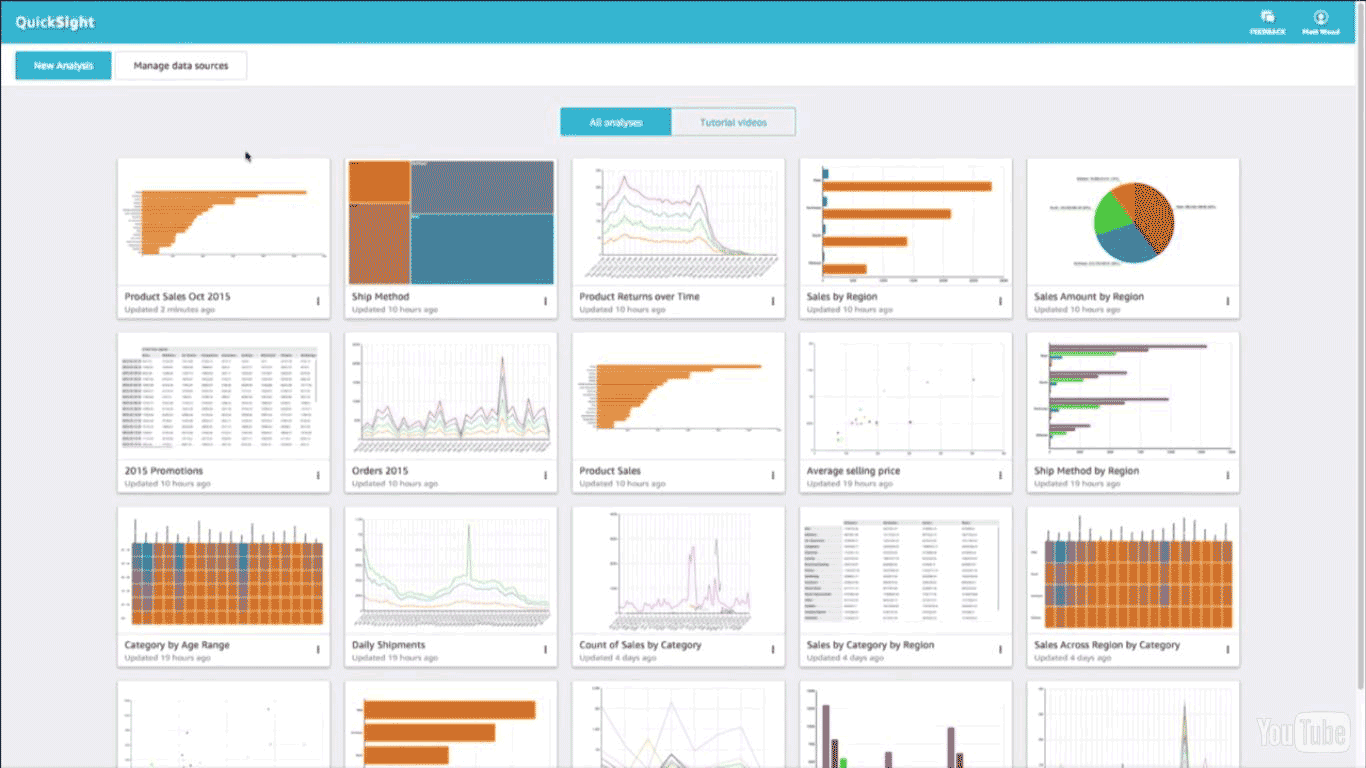Click the New Analysis button
Image resolution: width=1366 pixels, height=768 pixels.
click(63, 66)
